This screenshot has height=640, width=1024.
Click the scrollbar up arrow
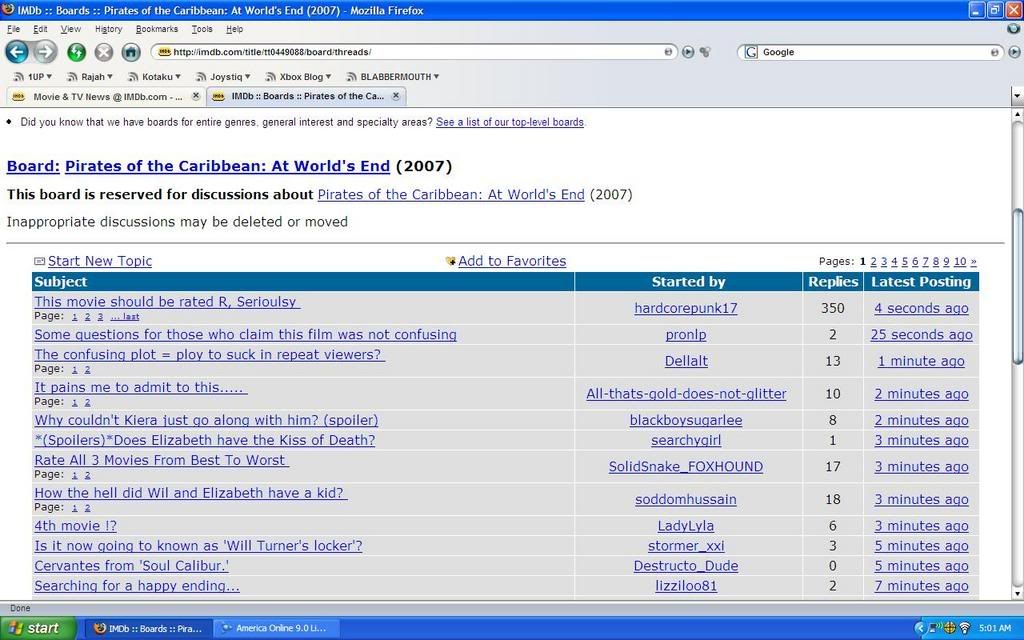tap(1017, 114)
